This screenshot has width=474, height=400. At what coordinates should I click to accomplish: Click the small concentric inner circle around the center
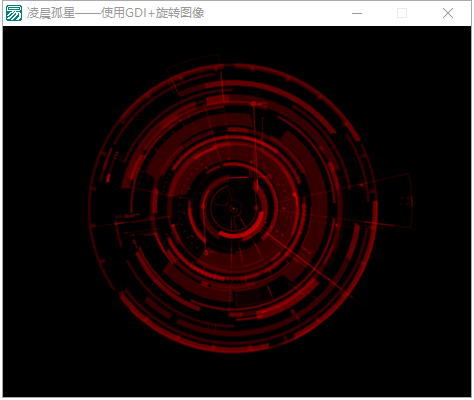point(234,209)
